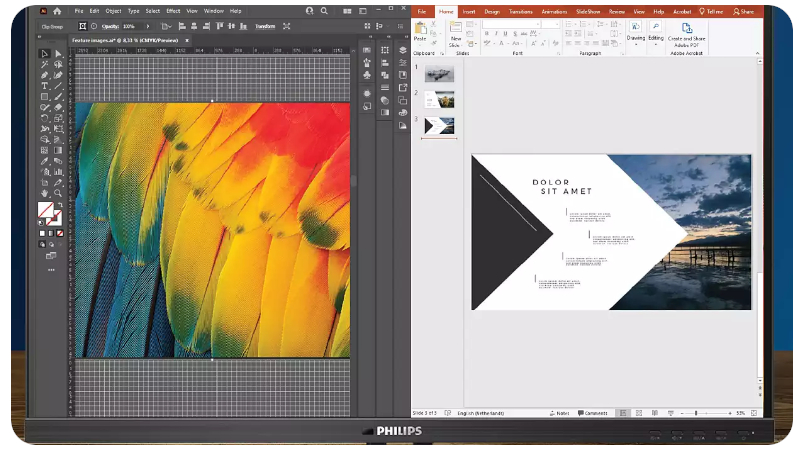Click the Transform button in control bar

pos(265,26)
